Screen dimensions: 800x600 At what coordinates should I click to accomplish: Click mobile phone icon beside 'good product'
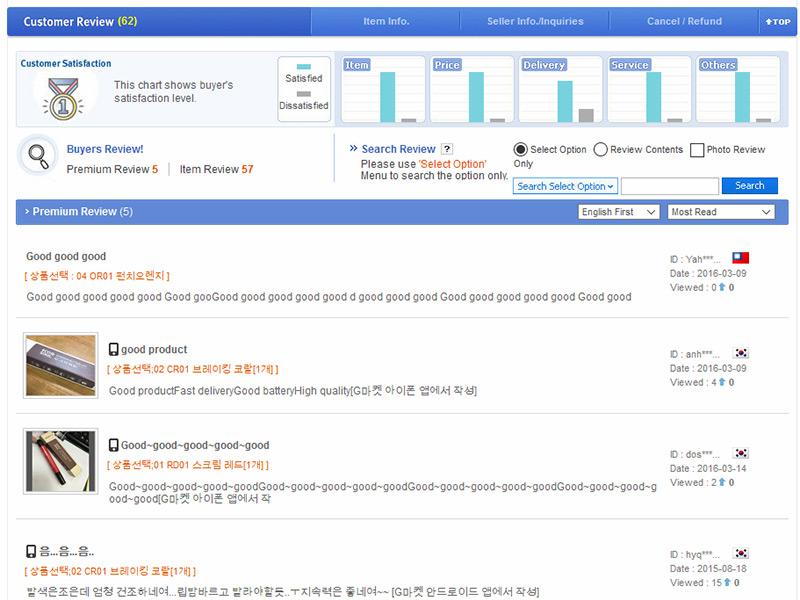(x=114, y=350)
